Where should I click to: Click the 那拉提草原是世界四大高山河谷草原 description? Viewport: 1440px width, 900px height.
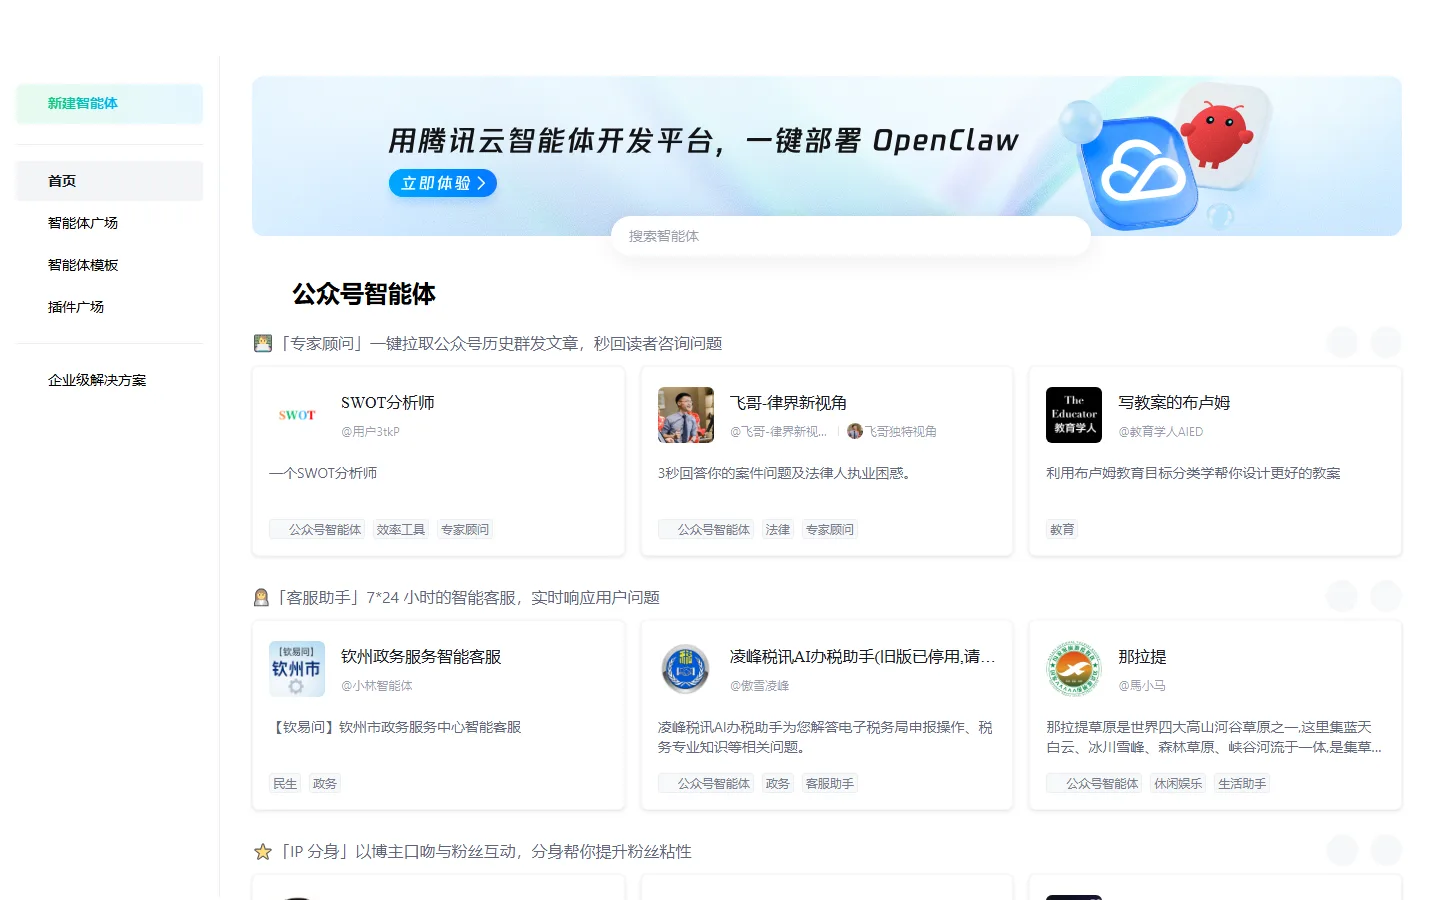tap(1214, 737)
